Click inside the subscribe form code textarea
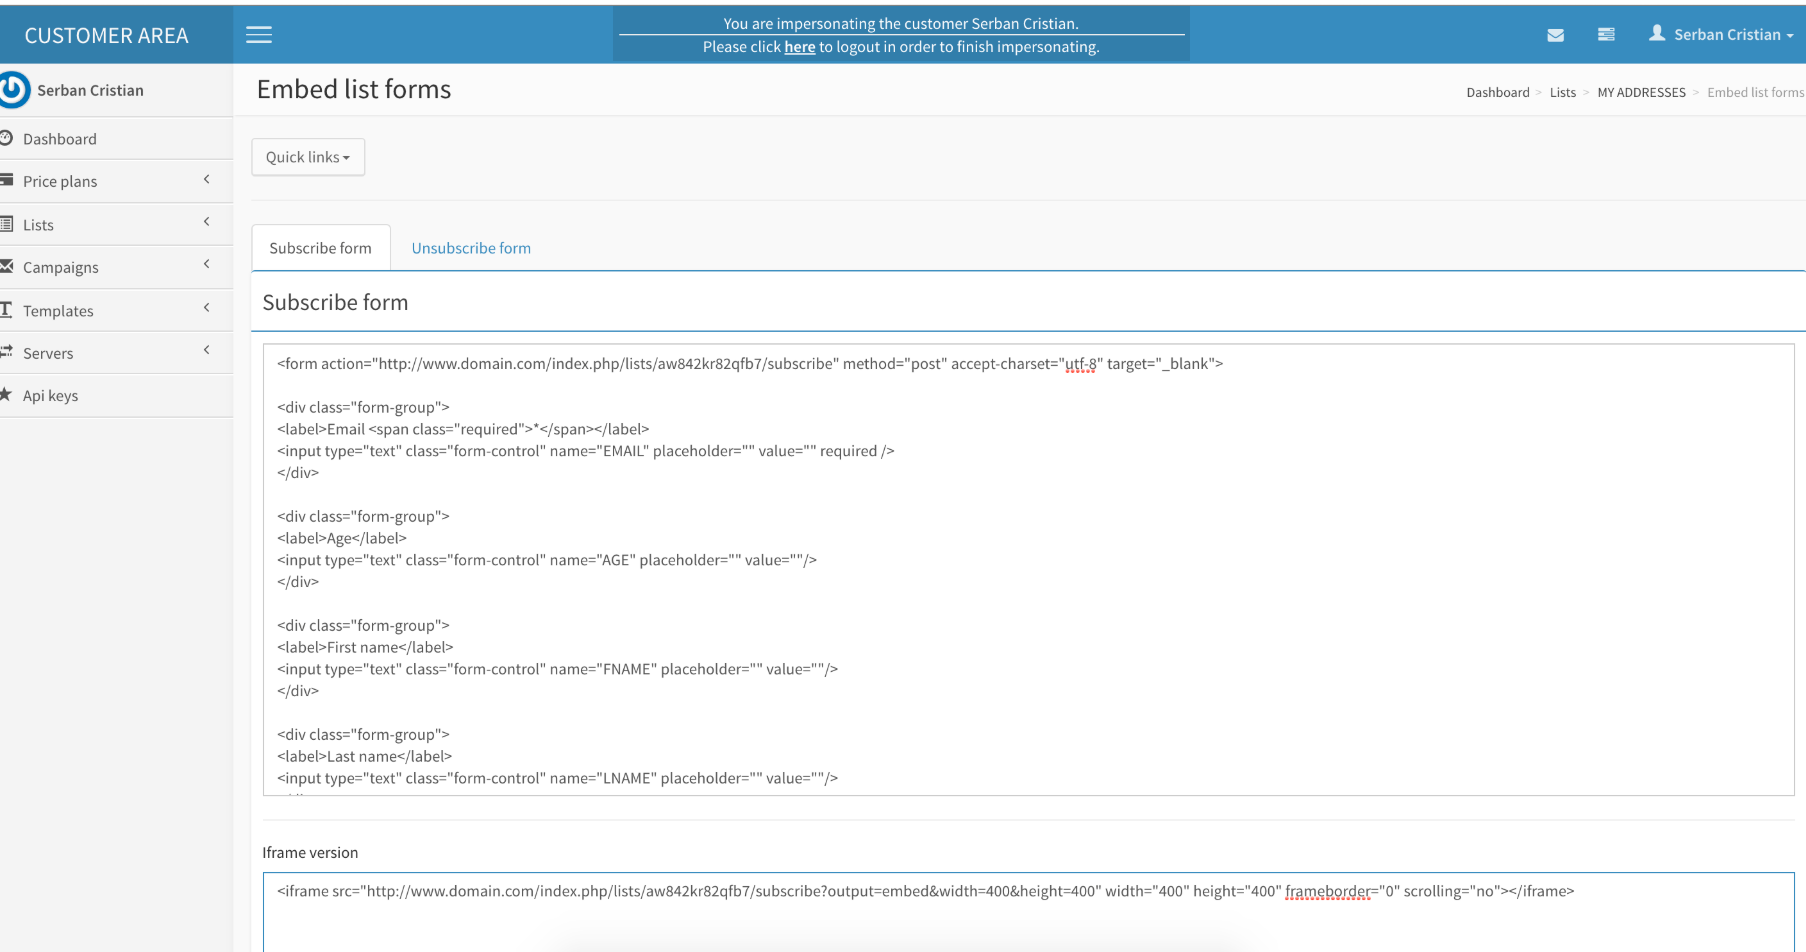 coord(1028,570)
